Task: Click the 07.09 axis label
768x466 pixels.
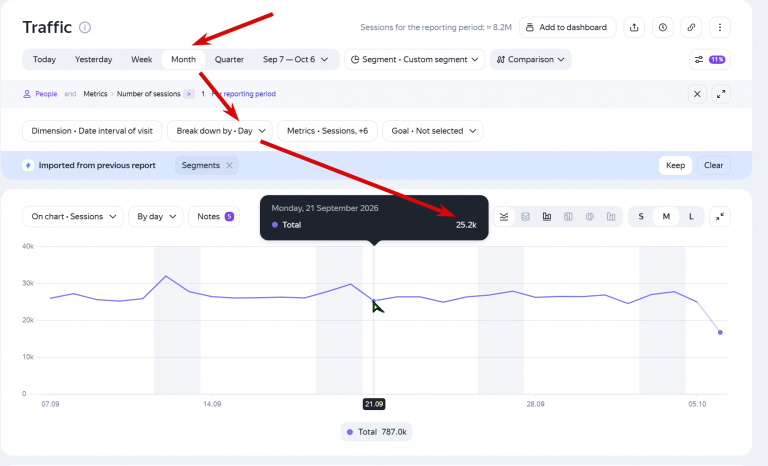Action: click(x=50, y=404)
